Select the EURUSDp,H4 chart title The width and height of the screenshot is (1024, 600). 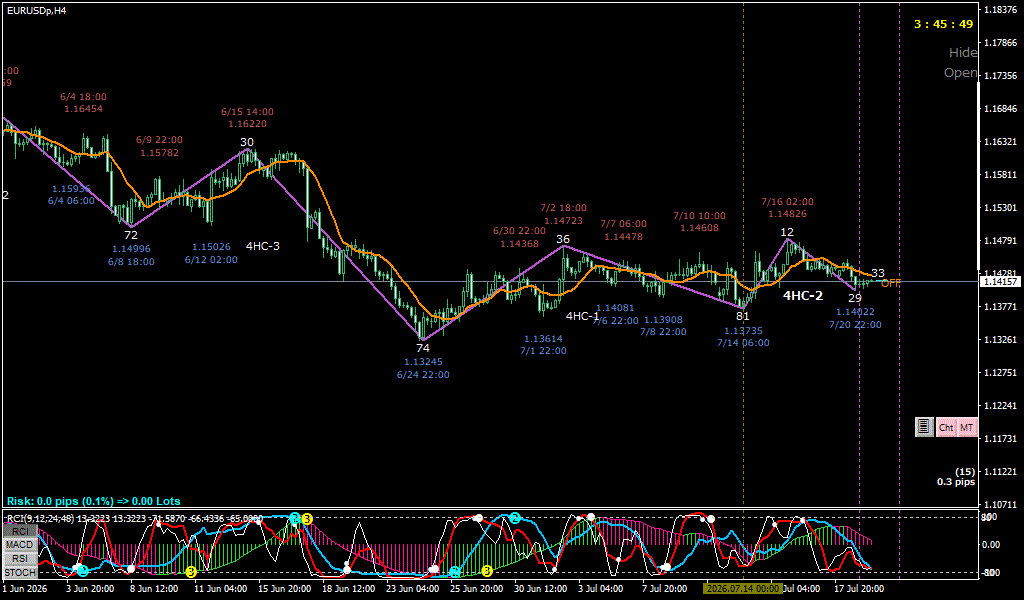coord(37,10)
